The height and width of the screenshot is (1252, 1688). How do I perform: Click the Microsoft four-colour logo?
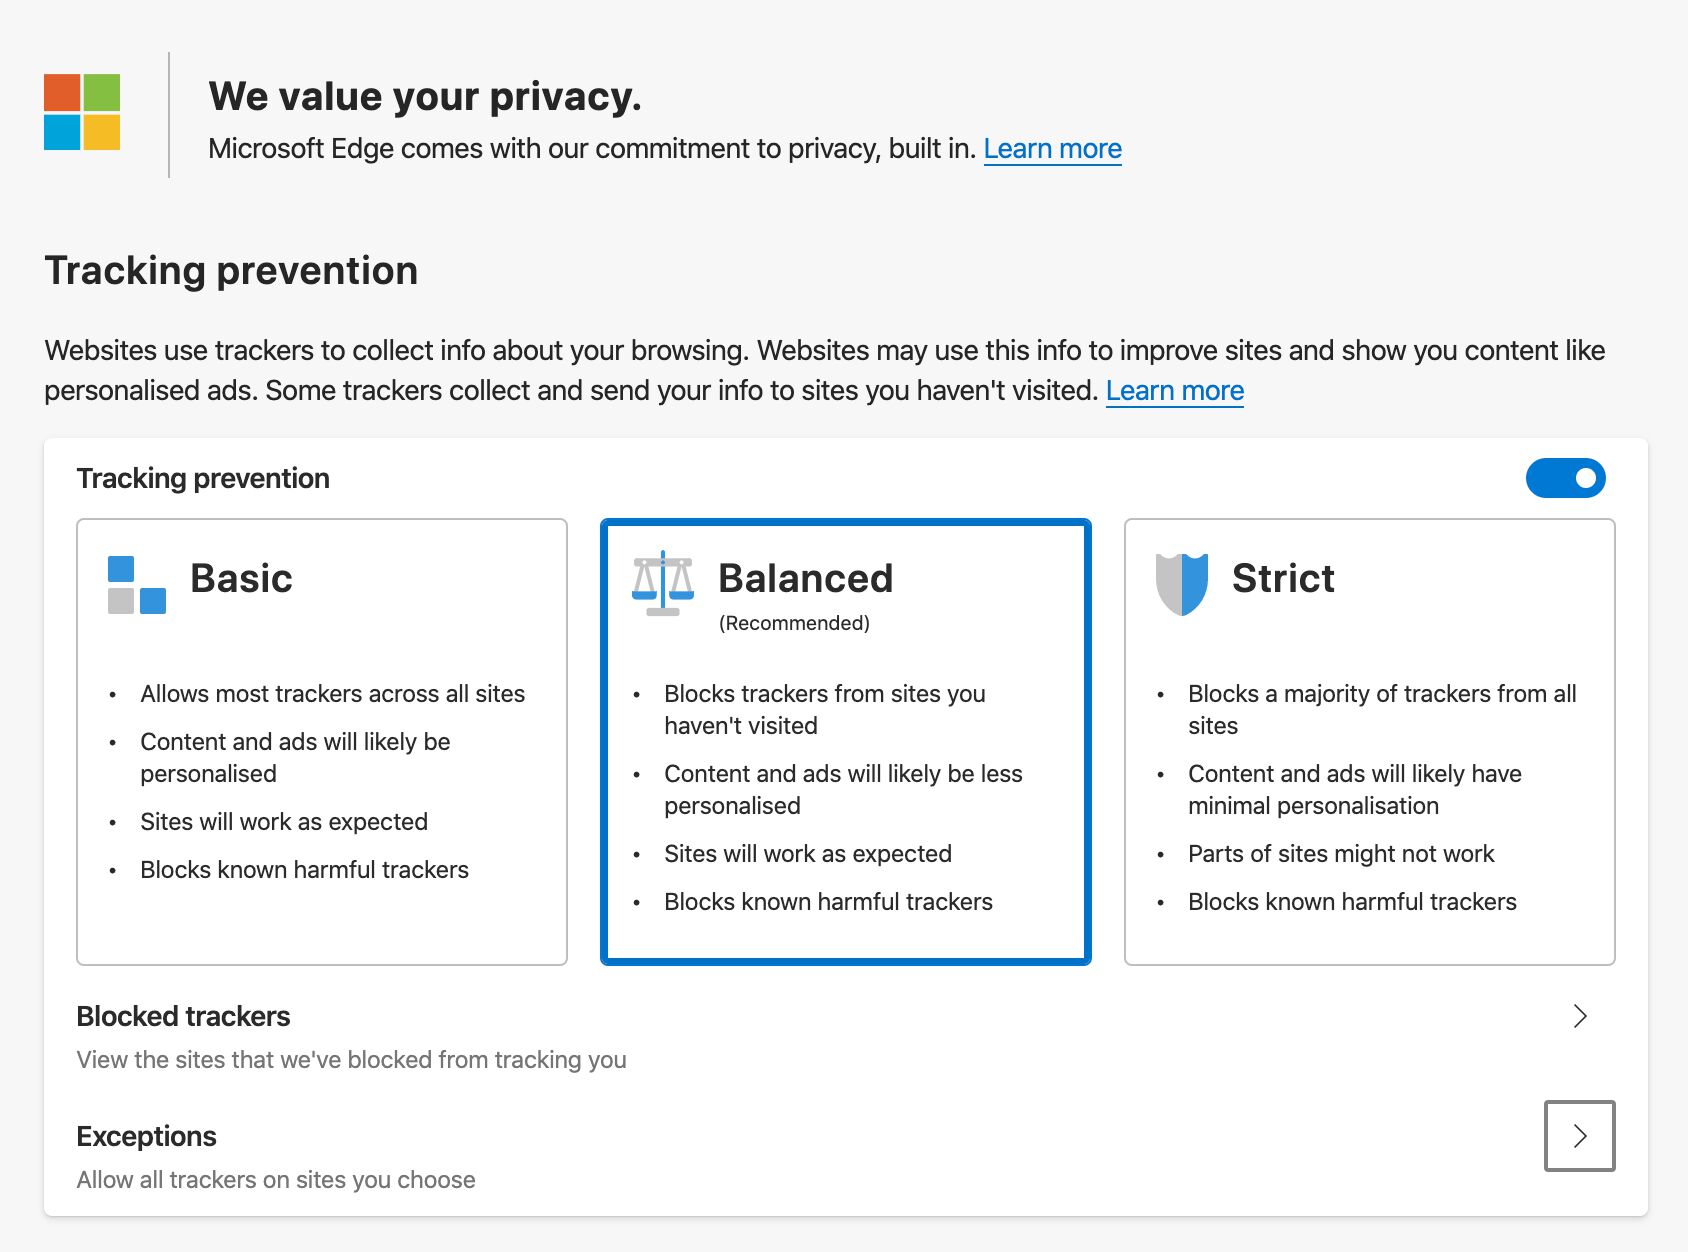coord(82,112)
